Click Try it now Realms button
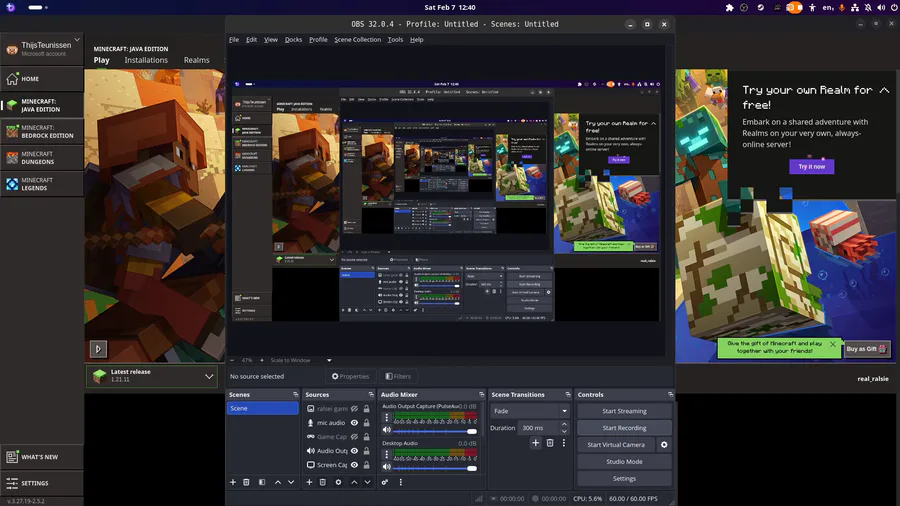This screenshot has width=900, height=506. tap(812, 166)
